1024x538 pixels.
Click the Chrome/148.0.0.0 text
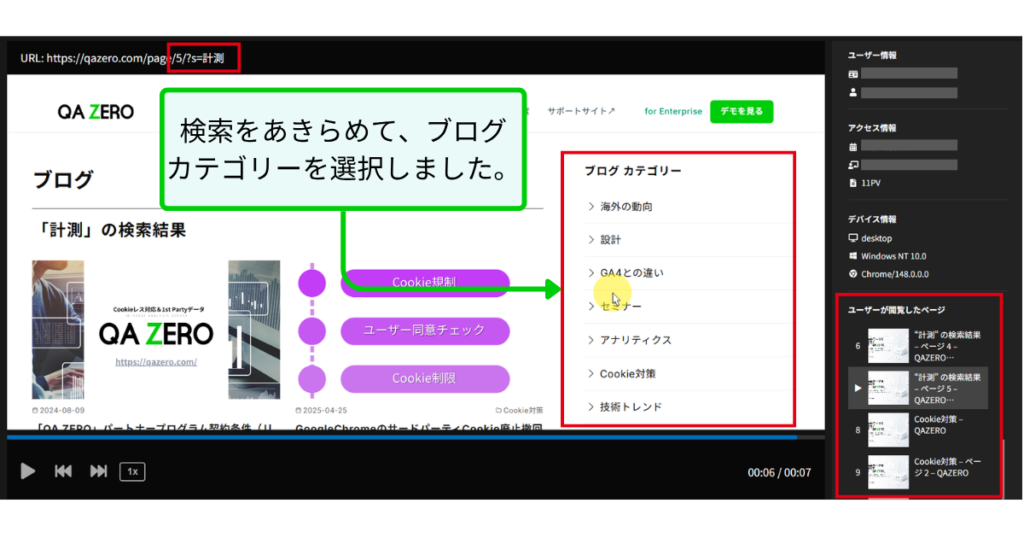(895, 274)
